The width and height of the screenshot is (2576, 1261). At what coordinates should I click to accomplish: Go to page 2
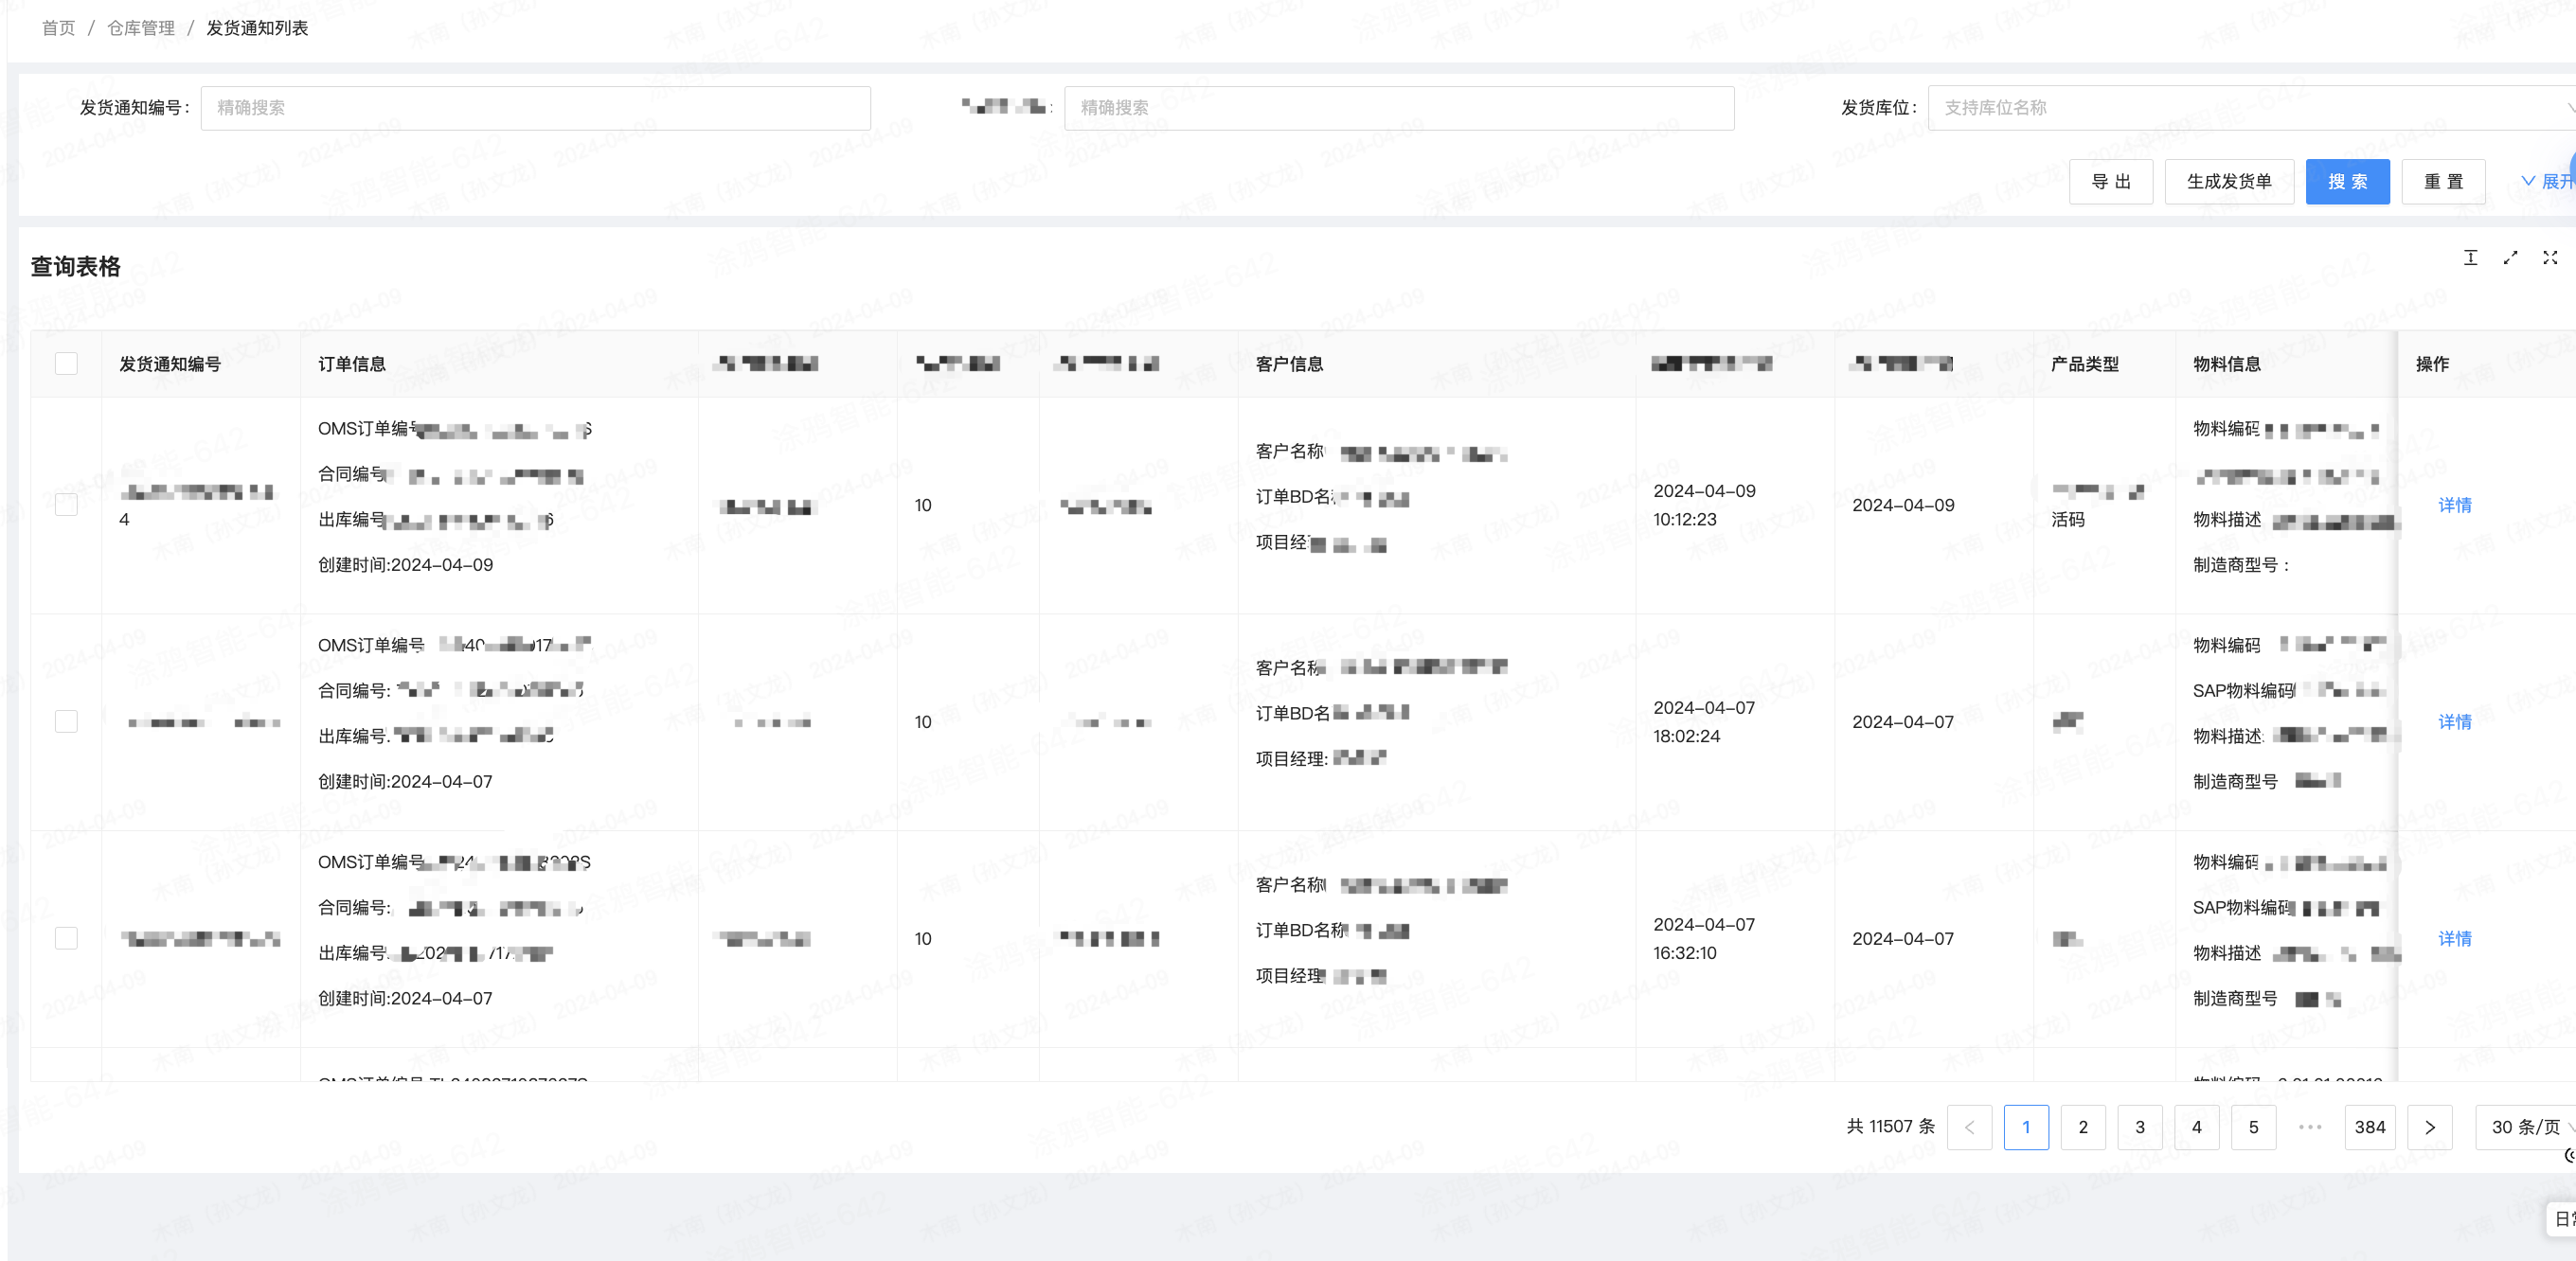2083,1127
